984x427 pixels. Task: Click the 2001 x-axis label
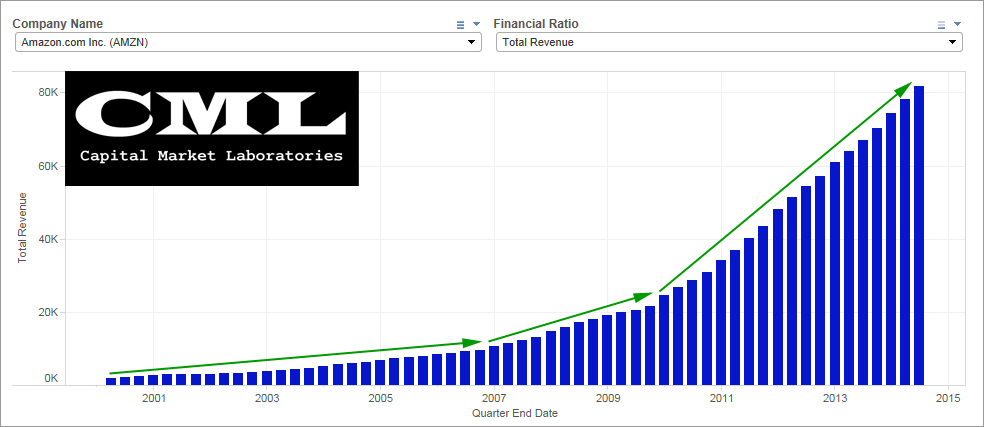[153, 399]
